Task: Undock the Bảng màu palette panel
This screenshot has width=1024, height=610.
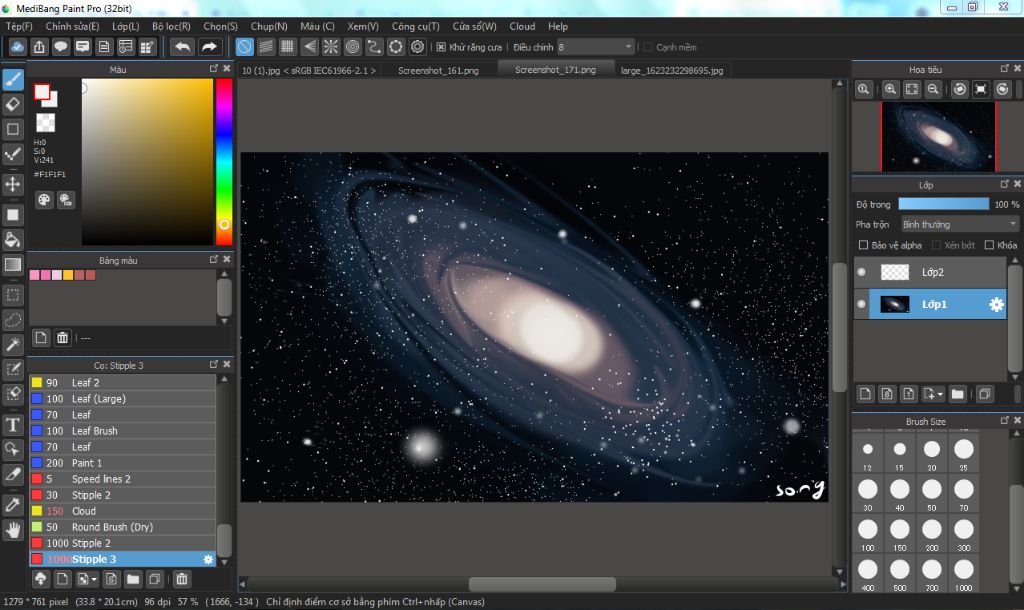Action: click(x=214, y=259)
